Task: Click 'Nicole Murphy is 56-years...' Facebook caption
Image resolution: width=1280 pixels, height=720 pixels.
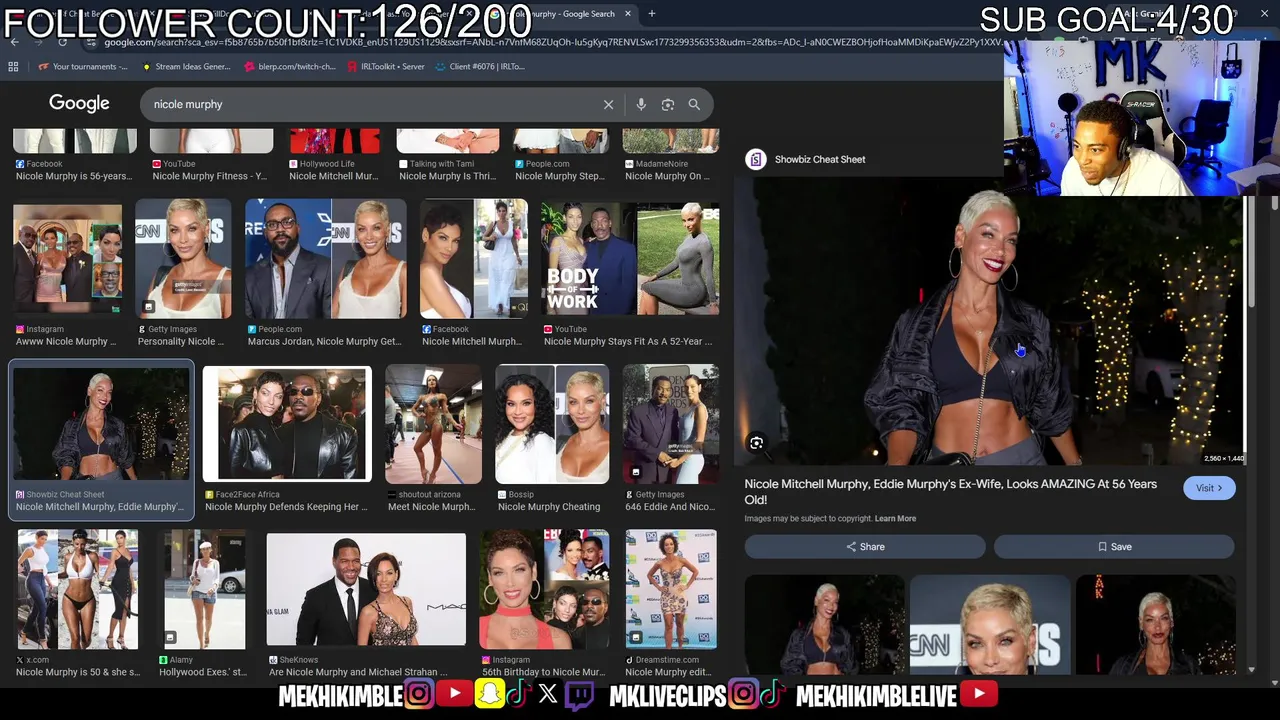Action: (73, 176)
